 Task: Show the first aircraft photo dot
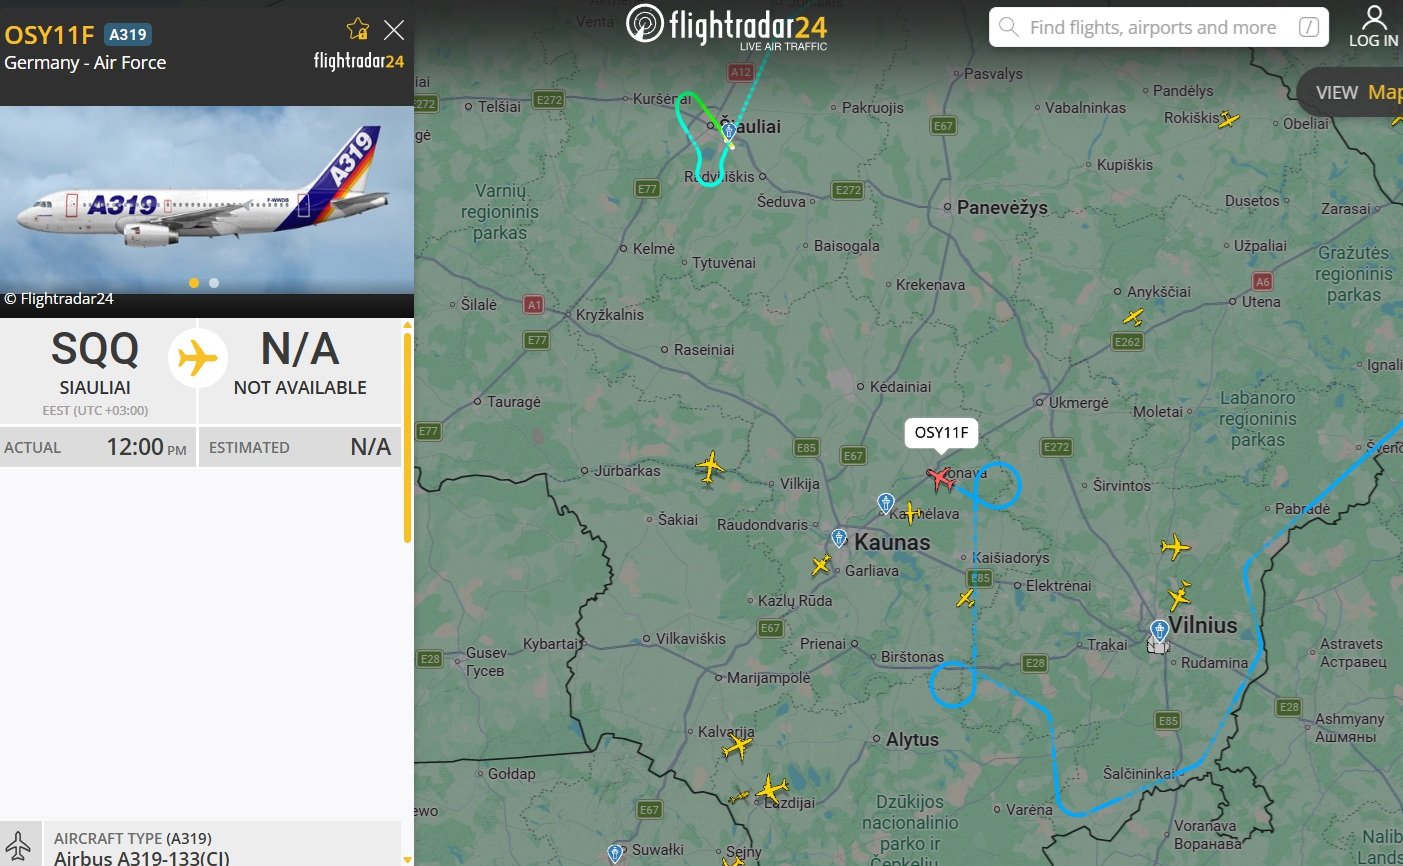coord(194,283)
